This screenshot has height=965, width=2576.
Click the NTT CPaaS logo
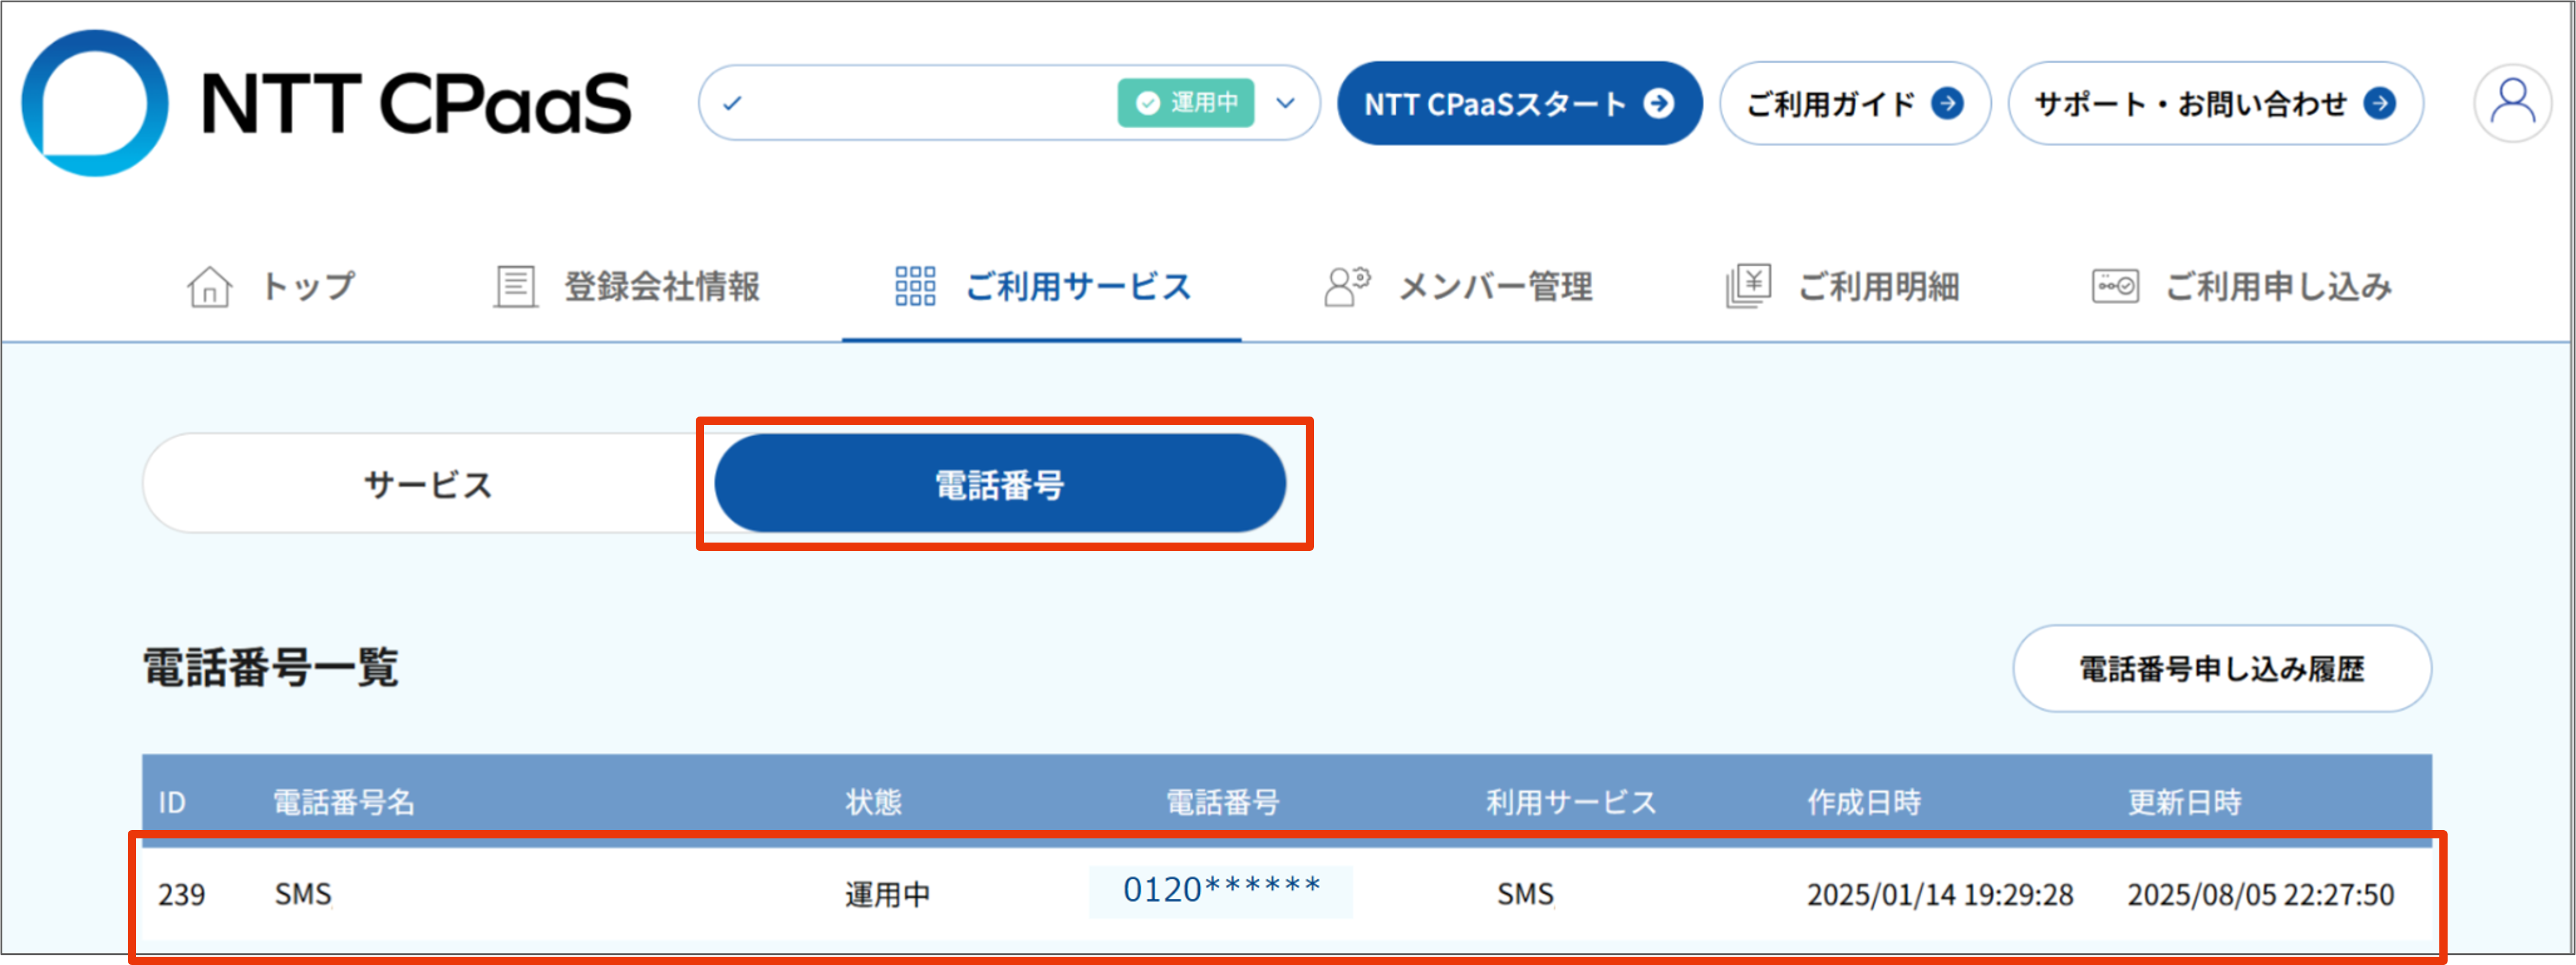(326, 103)
